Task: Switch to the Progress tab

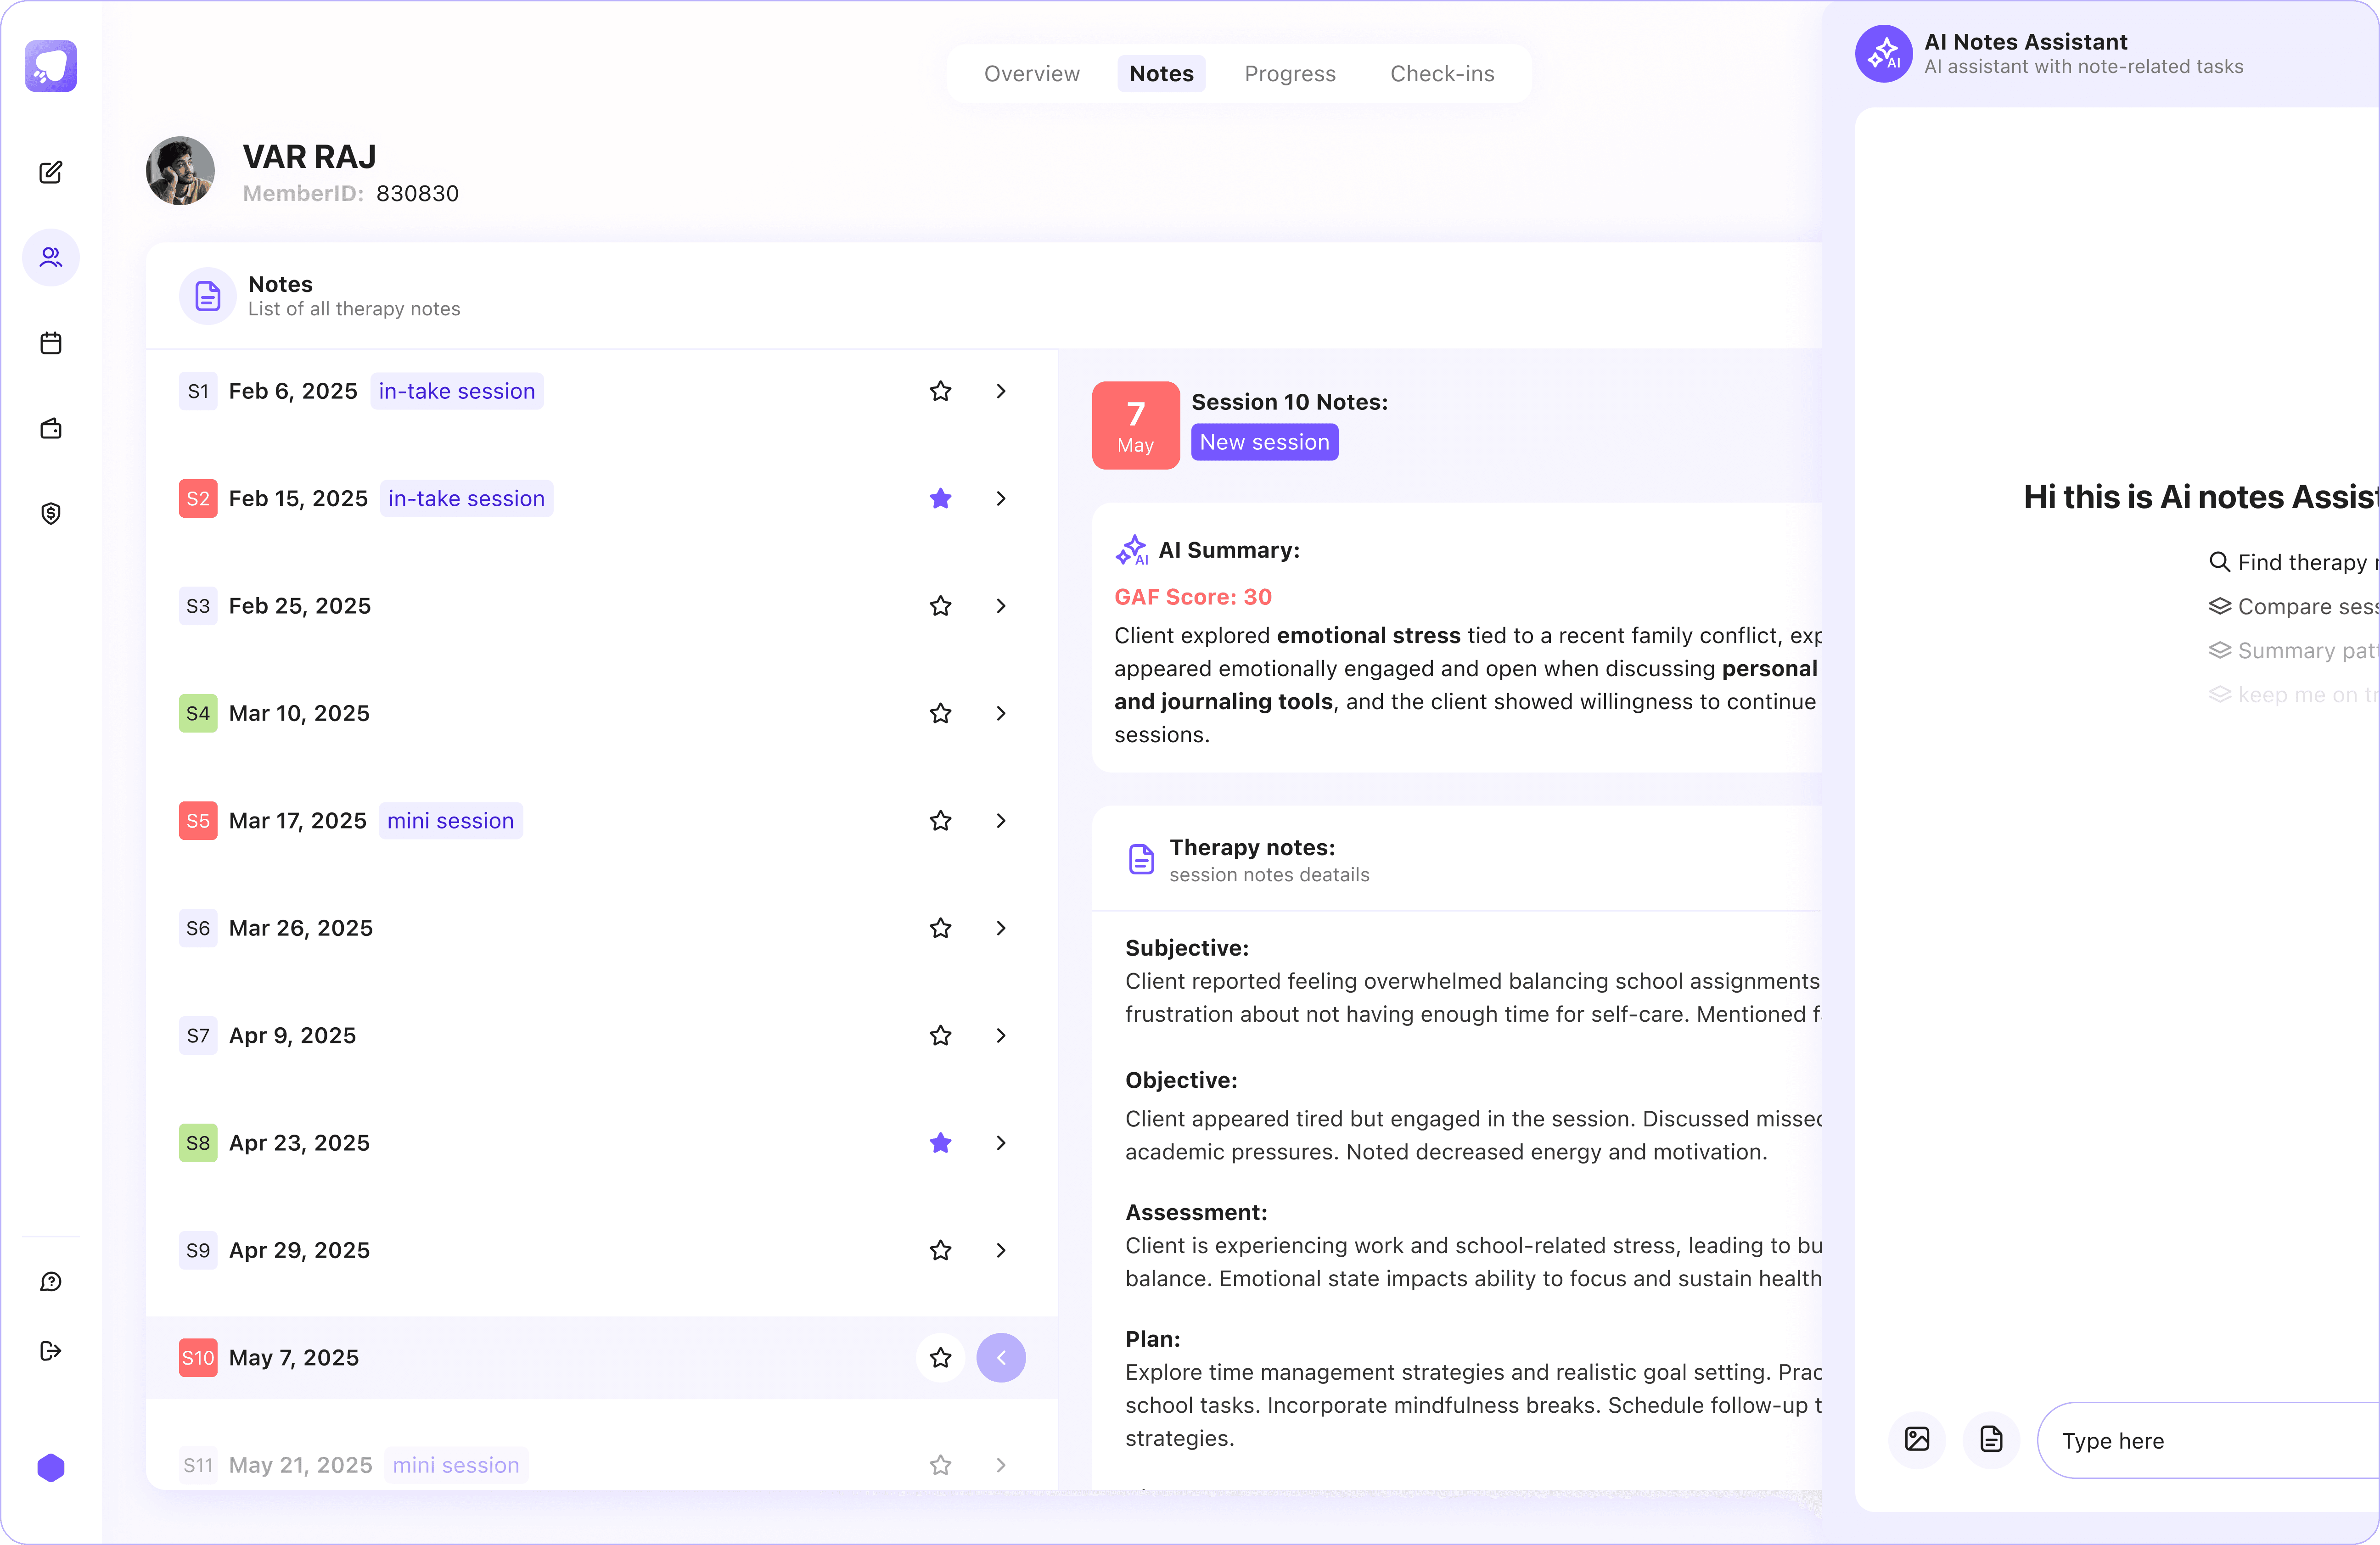Action: tap(1289, 74)
